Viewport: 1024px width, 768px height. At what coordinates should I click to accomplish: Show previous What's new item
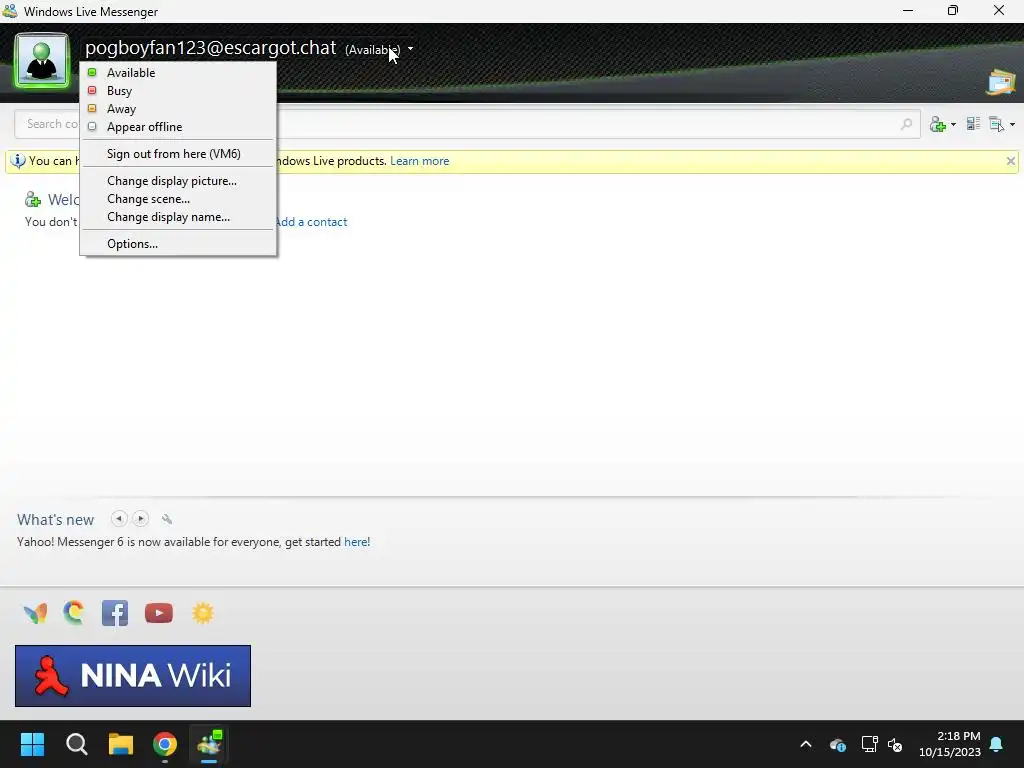tap(119, 519)
